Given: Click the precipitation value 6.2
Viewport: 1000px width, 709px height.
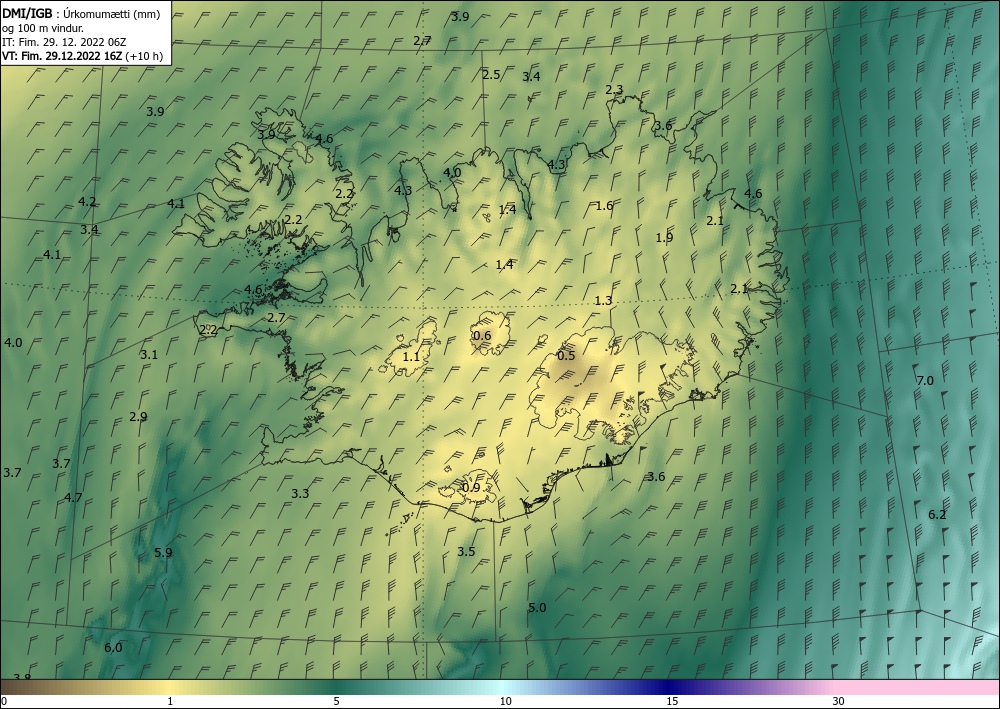Looking at the screenshot, I should pyautogui.click(x=938, y=515).
